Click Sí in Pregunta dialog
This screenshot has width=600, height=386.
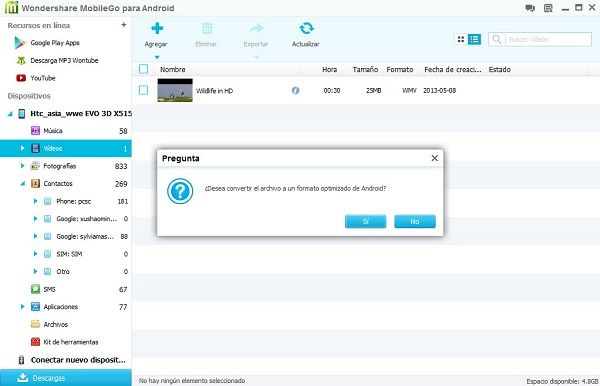pyautogui.click(x=365, y=222)
